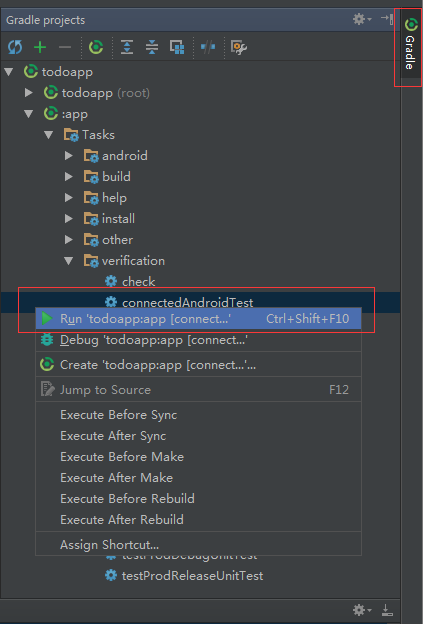Open Gradle Settings via the wrench icon
Image resolution: width=423 pixels, height=624 pixels.
[239, 47]
